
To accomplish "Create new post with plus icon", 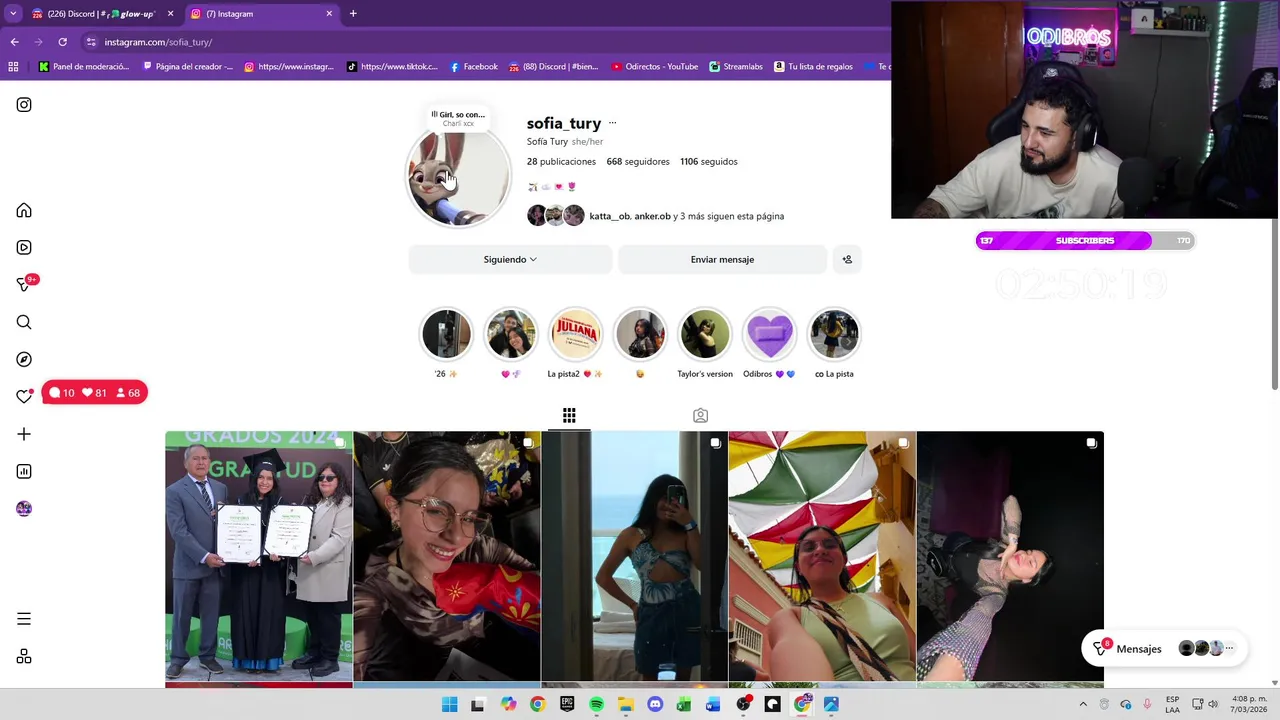I will click(24, 434).
